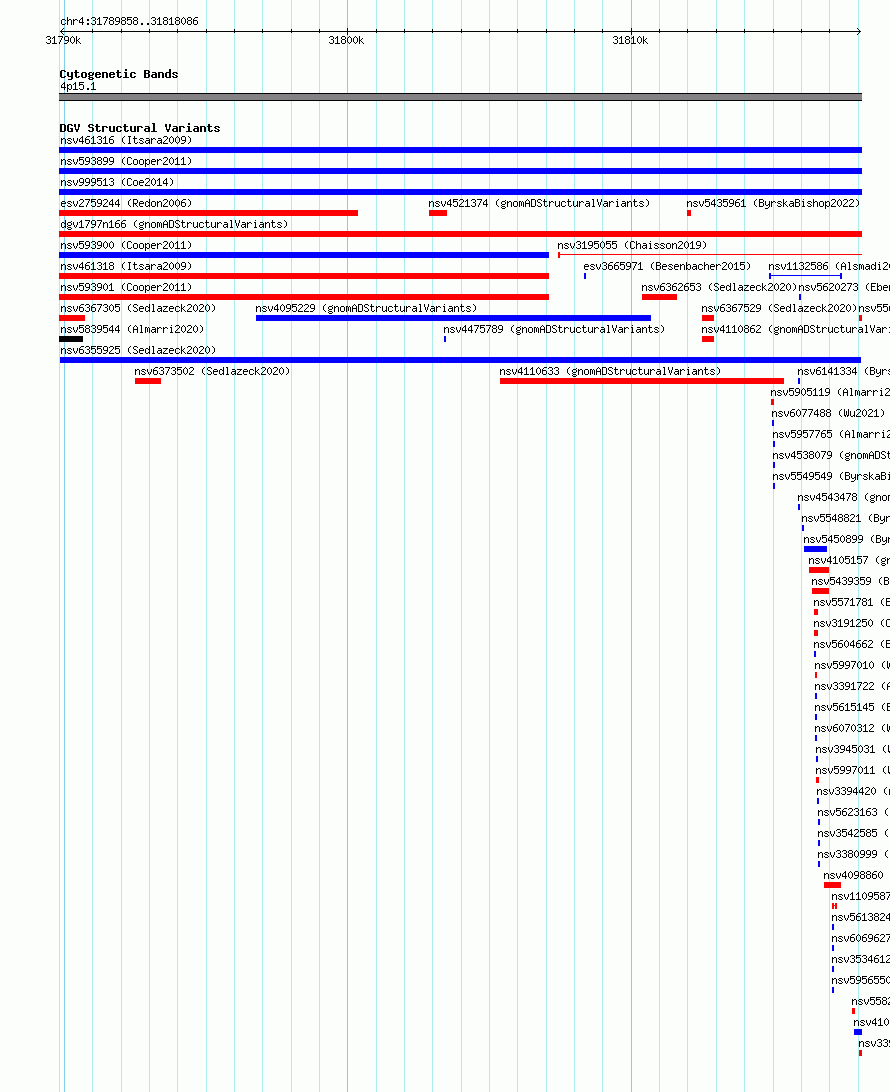This screenshot has width=890, height=1092.
Task: Select the nsv593899 (Cooper2011) label
Action: pos(126,161)
